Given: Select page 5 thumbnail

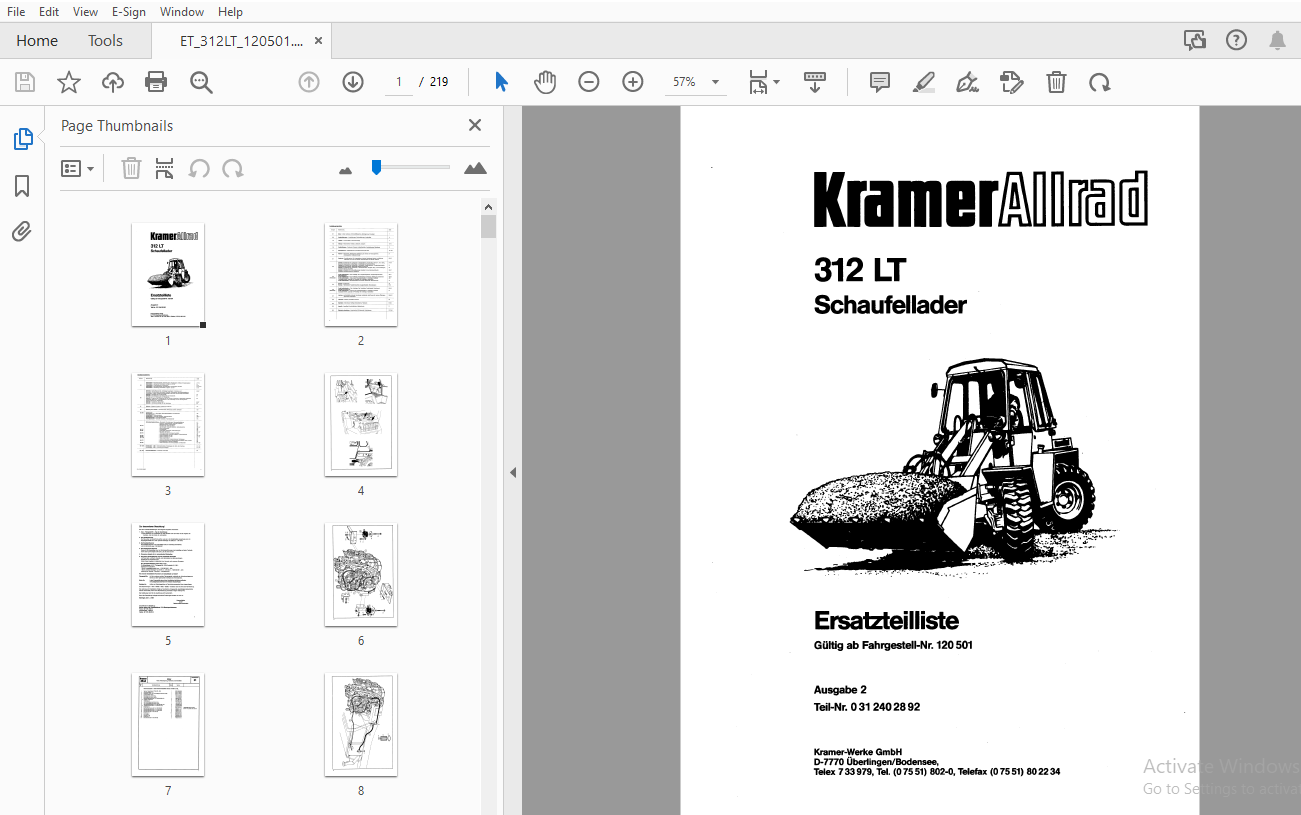Looking at the screenshot, I should point(168,574).
